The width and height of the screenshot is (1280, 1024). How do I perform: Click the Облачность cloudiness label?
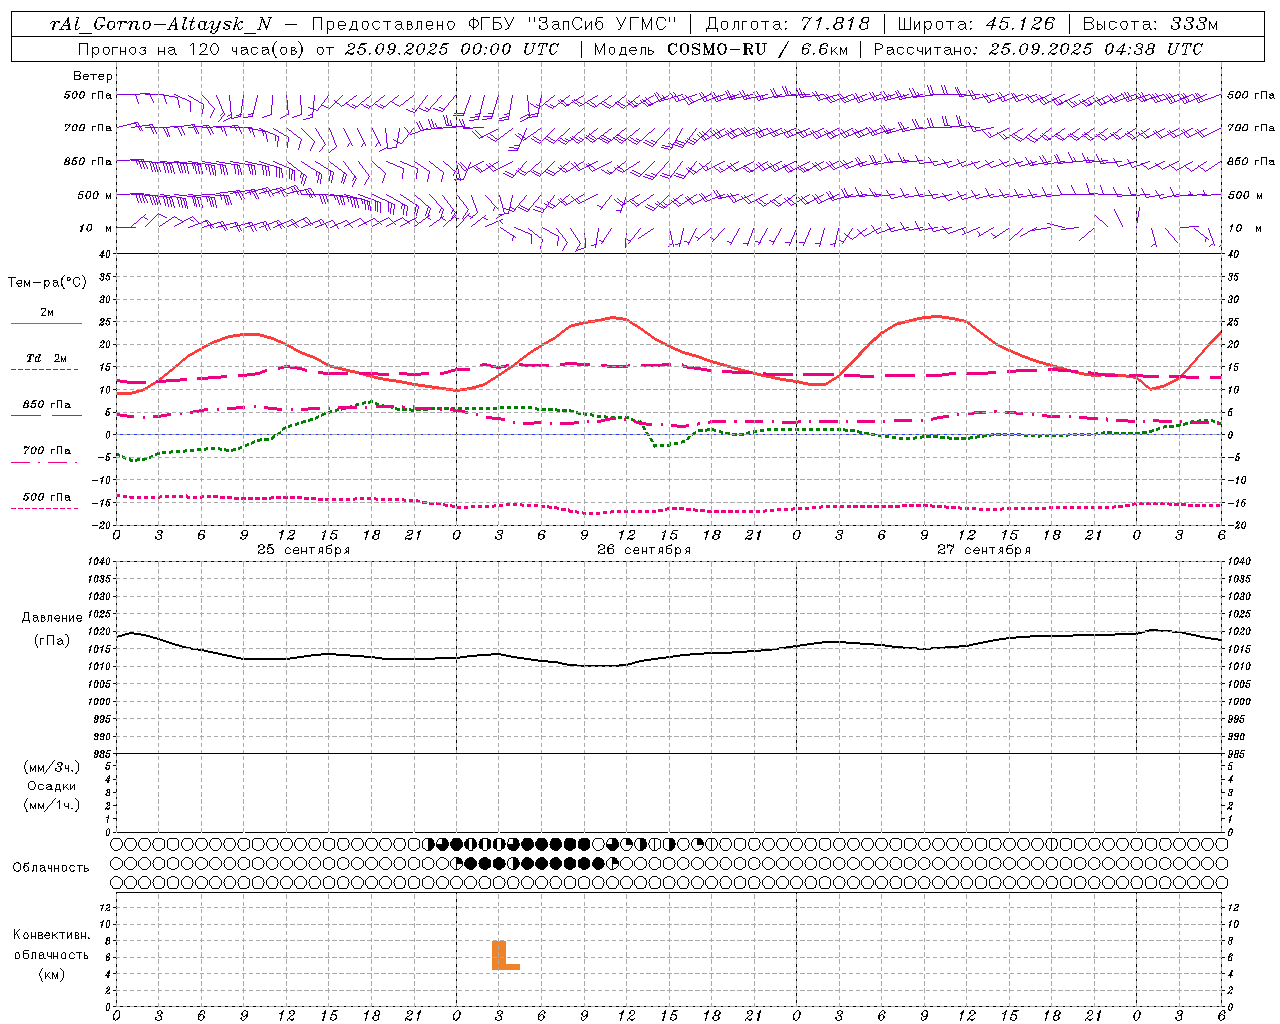click(x=51, y=867)
